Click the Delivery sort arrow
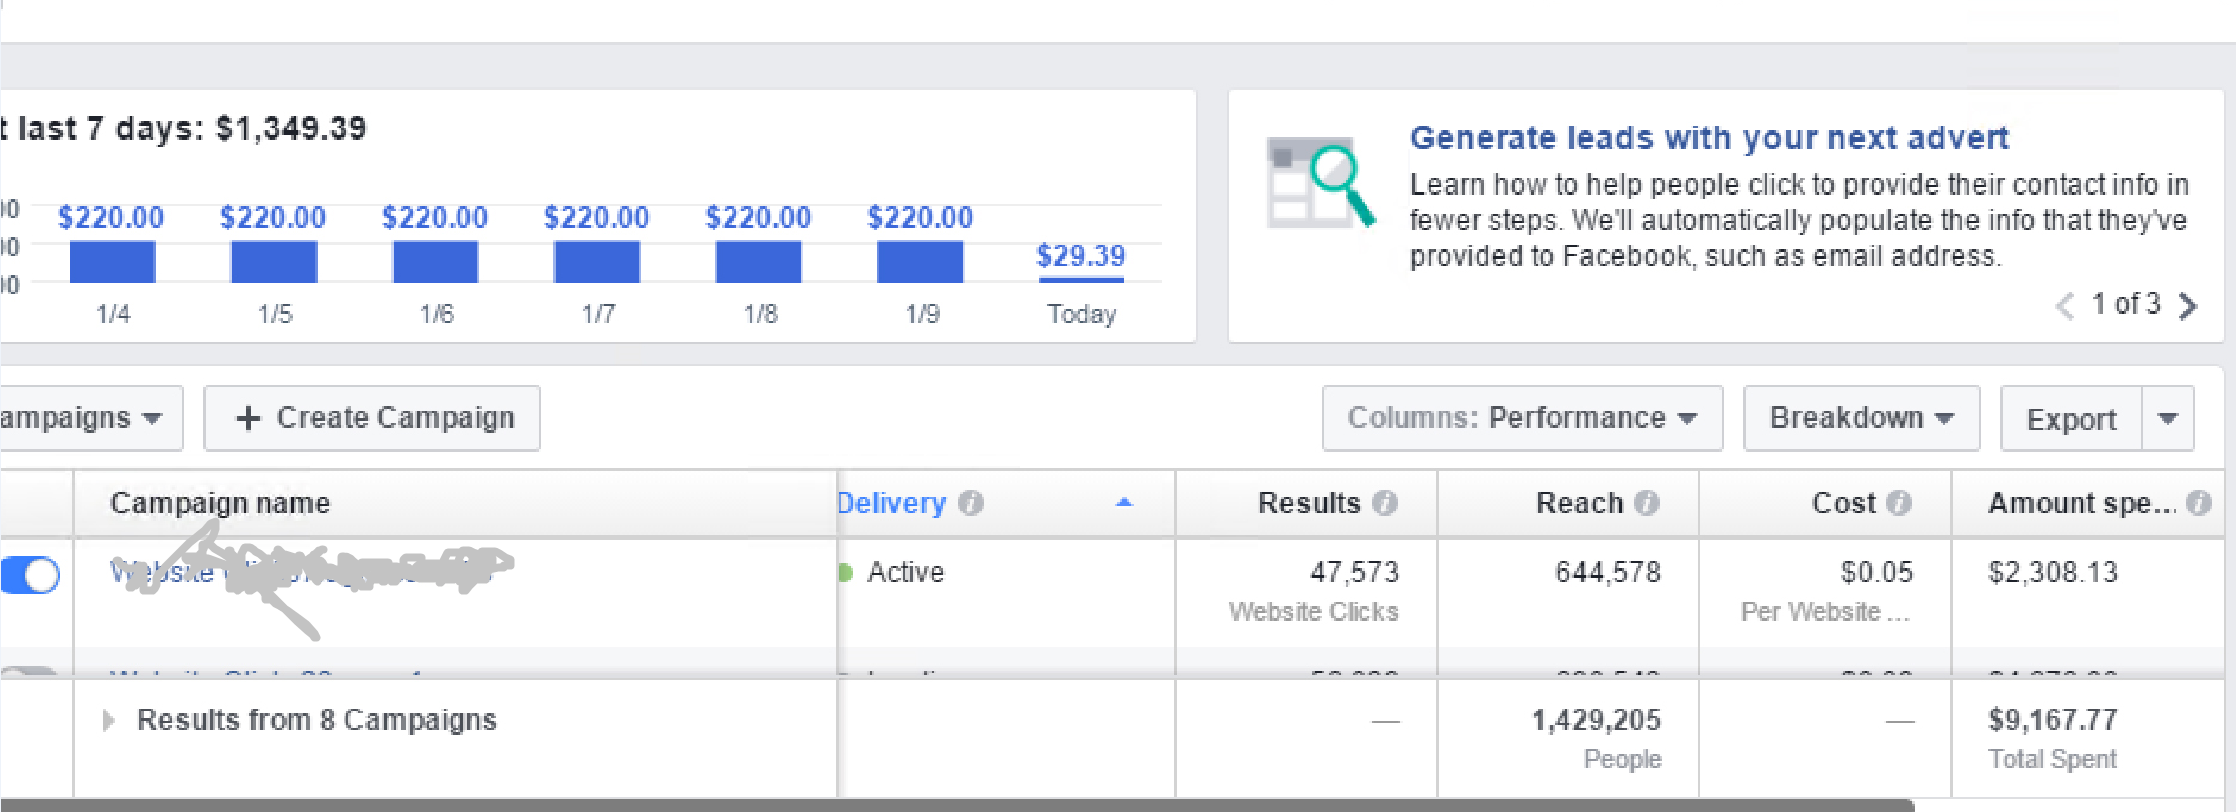This screenshot has height=812, width=2236. point(1124,502)
